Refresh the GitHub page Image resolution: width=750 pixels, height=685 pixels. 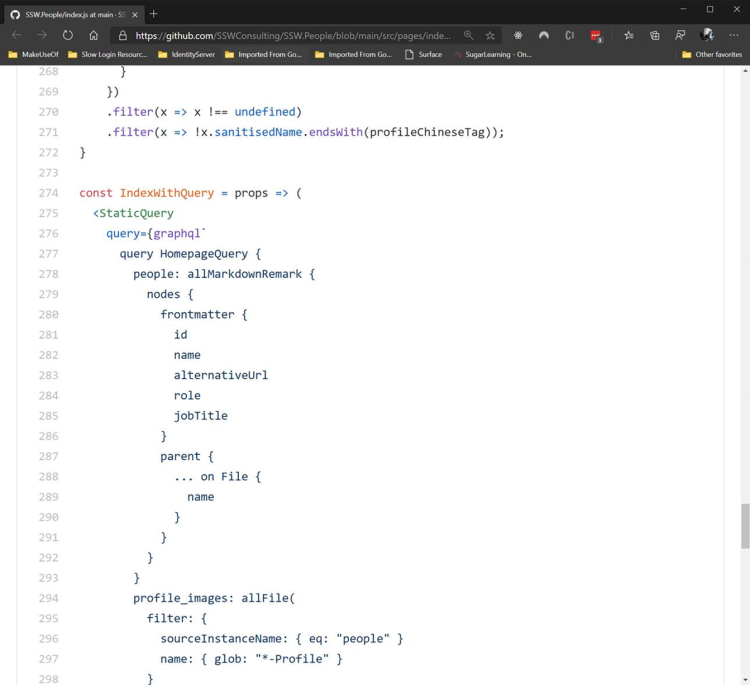[x=67, y=35]
